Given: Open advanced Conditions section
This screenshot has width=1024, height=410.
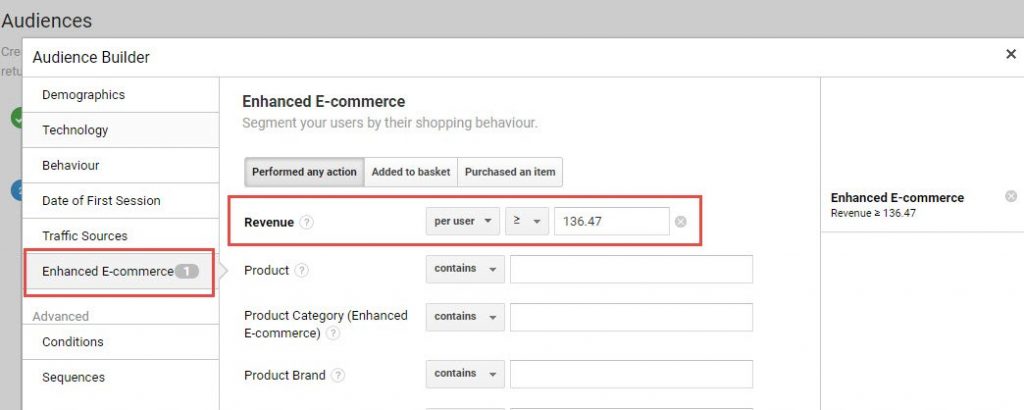Looking at the screenshot, I should (x=121, y=341).
